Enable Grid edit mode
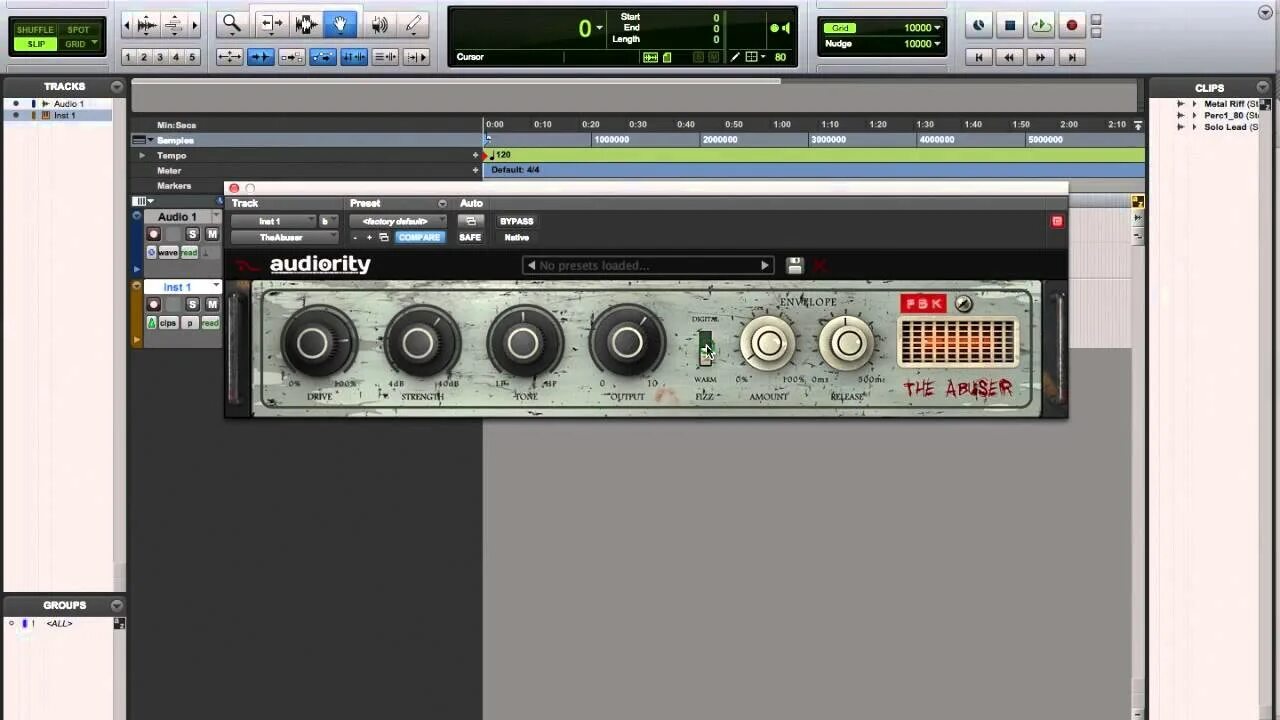1280x720 pixels. pyautogui.click(x=77, y=44)
